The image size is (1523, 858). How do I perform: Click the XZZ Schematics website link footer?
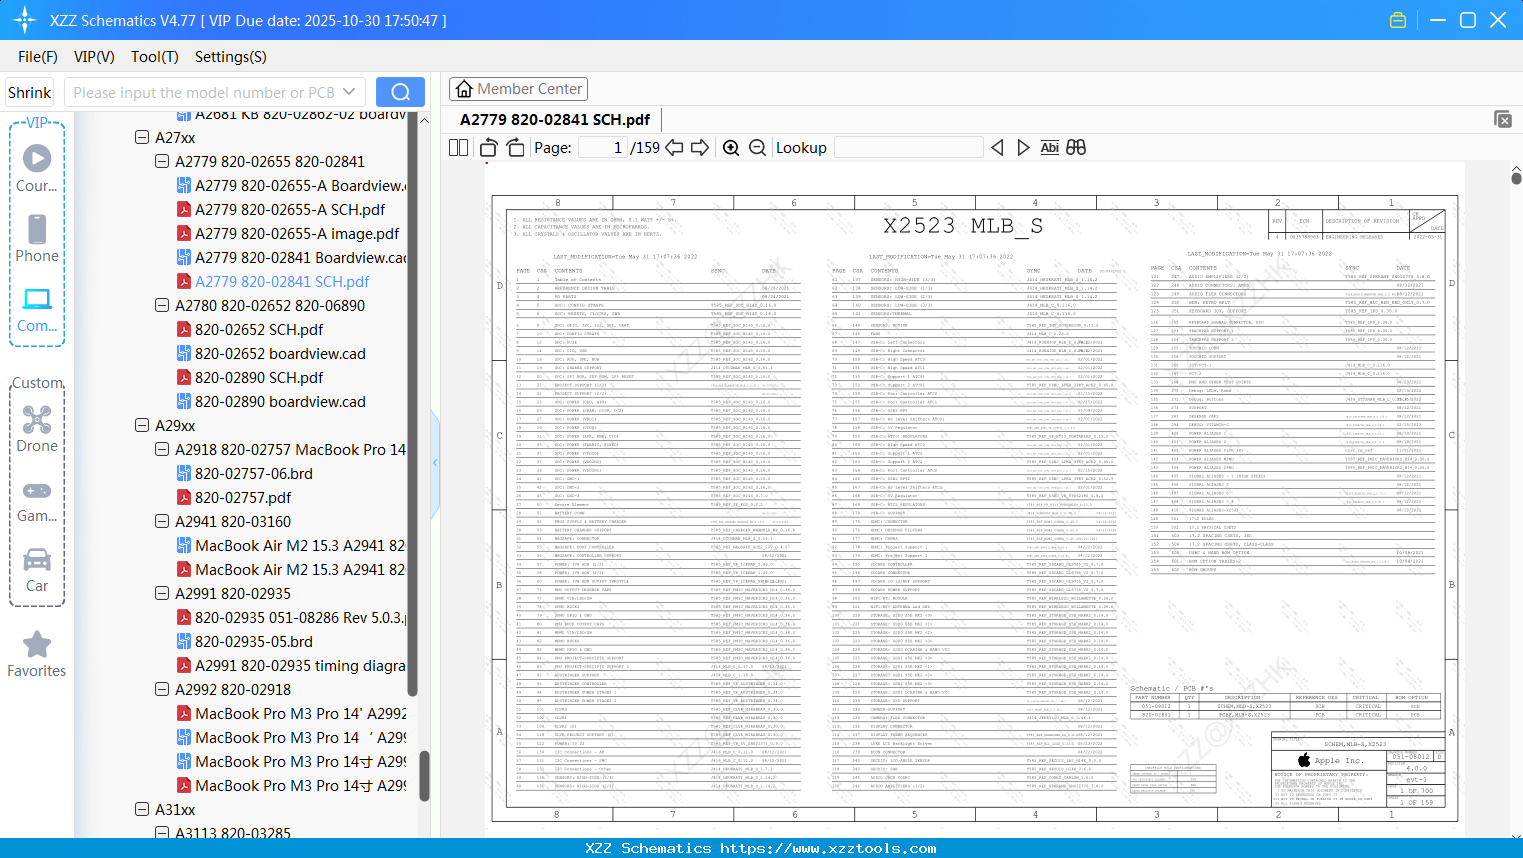761,848
